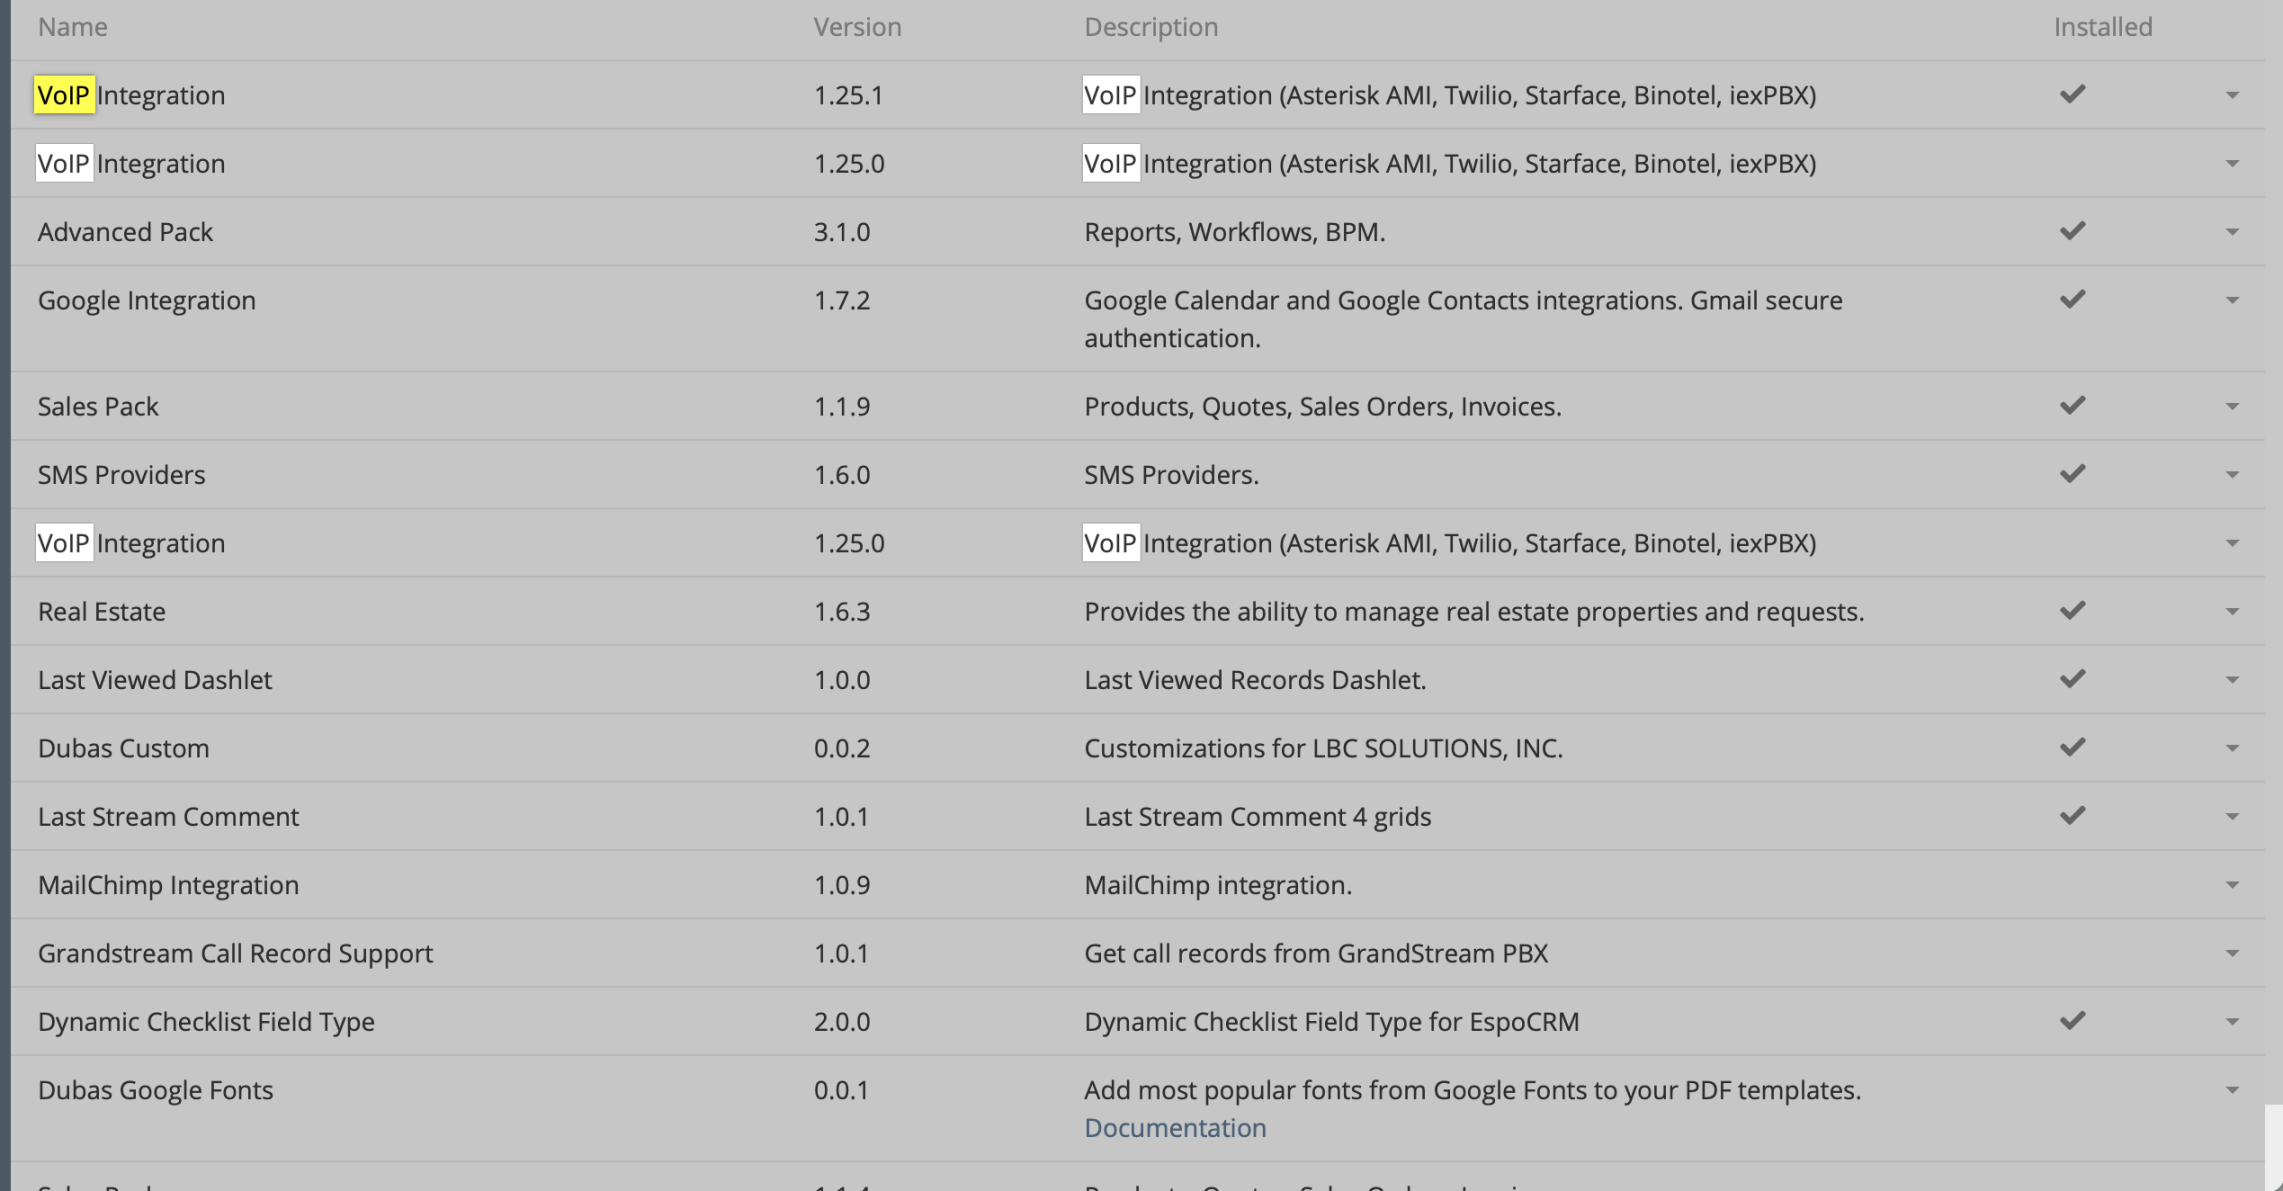This screenshot has height=1191, width=2283.
Task: Click the Real Estate installed checkmark
Action: (x=2072, y=610)
